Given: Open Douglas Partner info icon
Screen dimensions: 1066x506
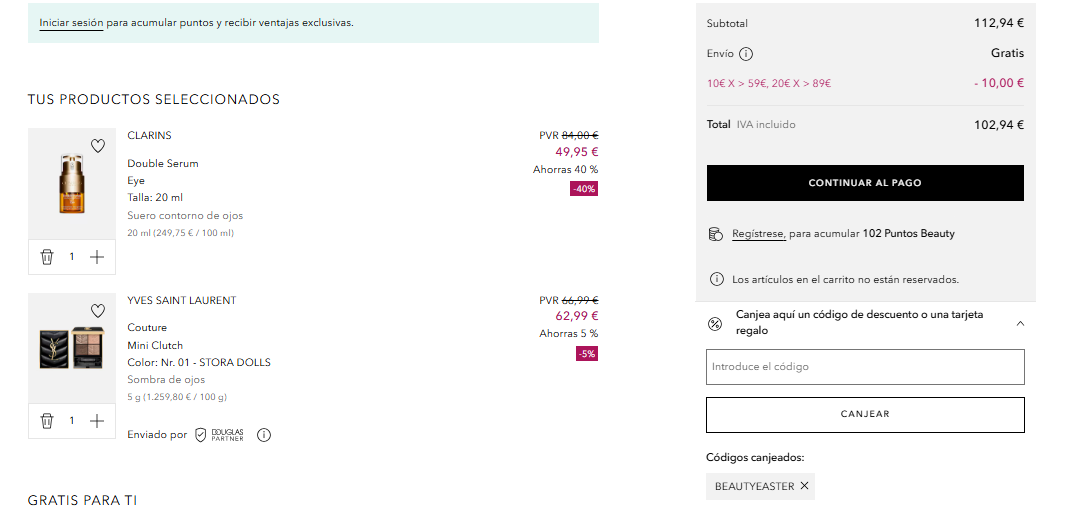Looking at the screenshot, I should [x=264, y=435].
